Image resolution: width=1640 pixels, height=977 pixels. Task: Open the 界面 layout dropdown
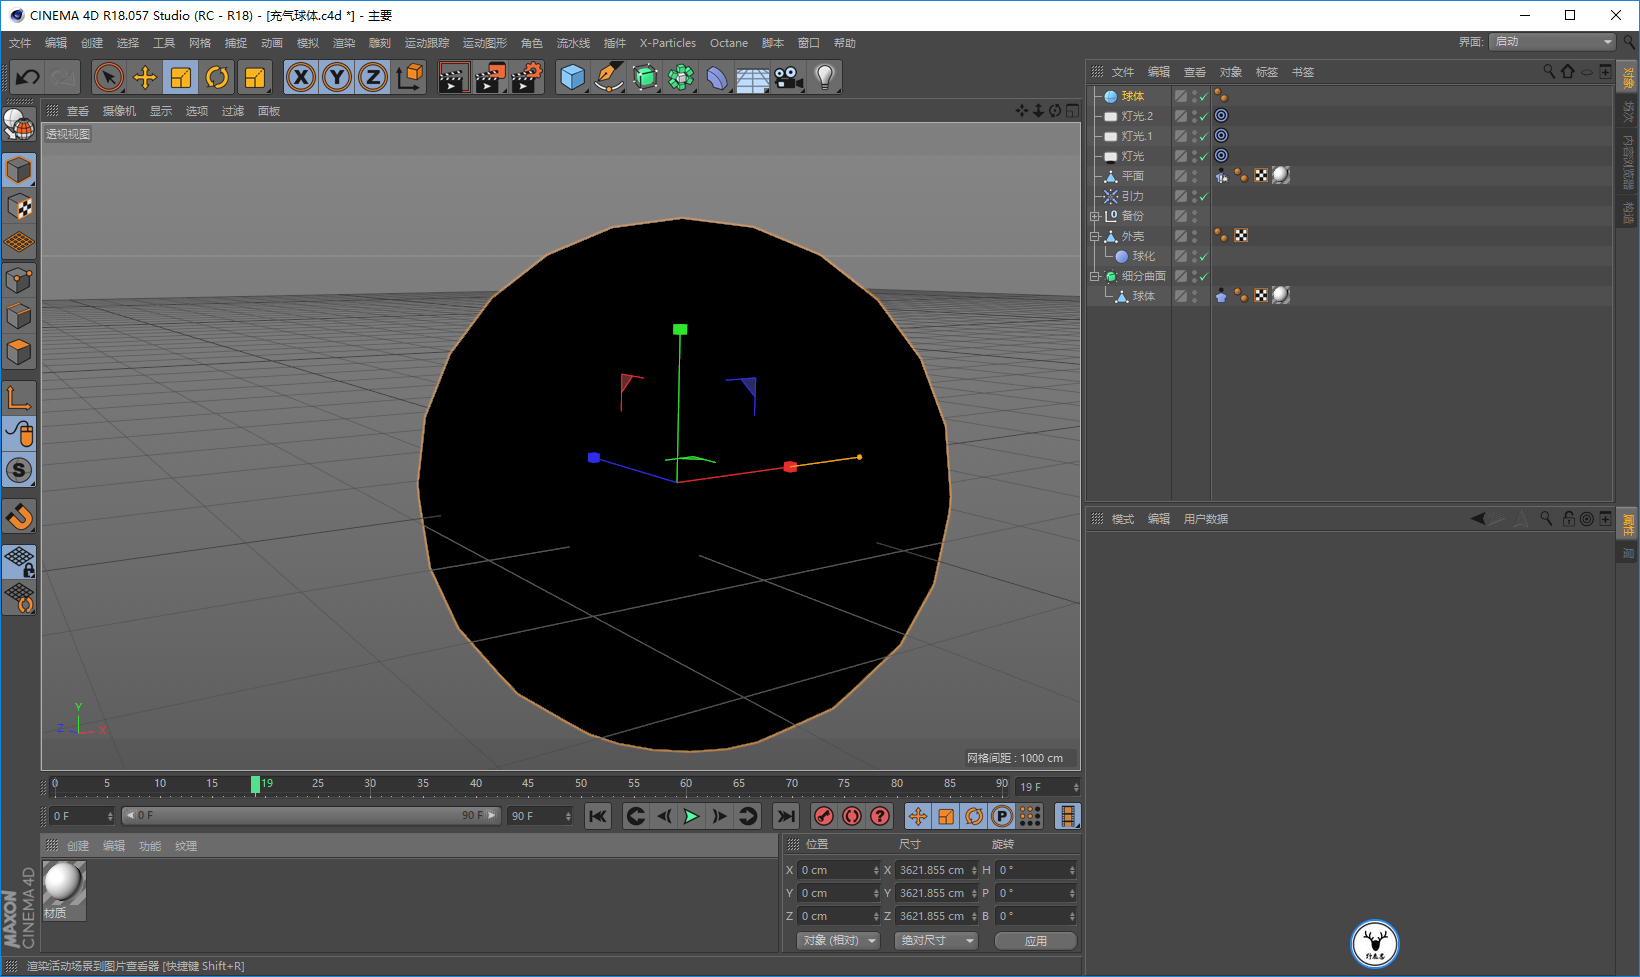(x=1552, y=42)
